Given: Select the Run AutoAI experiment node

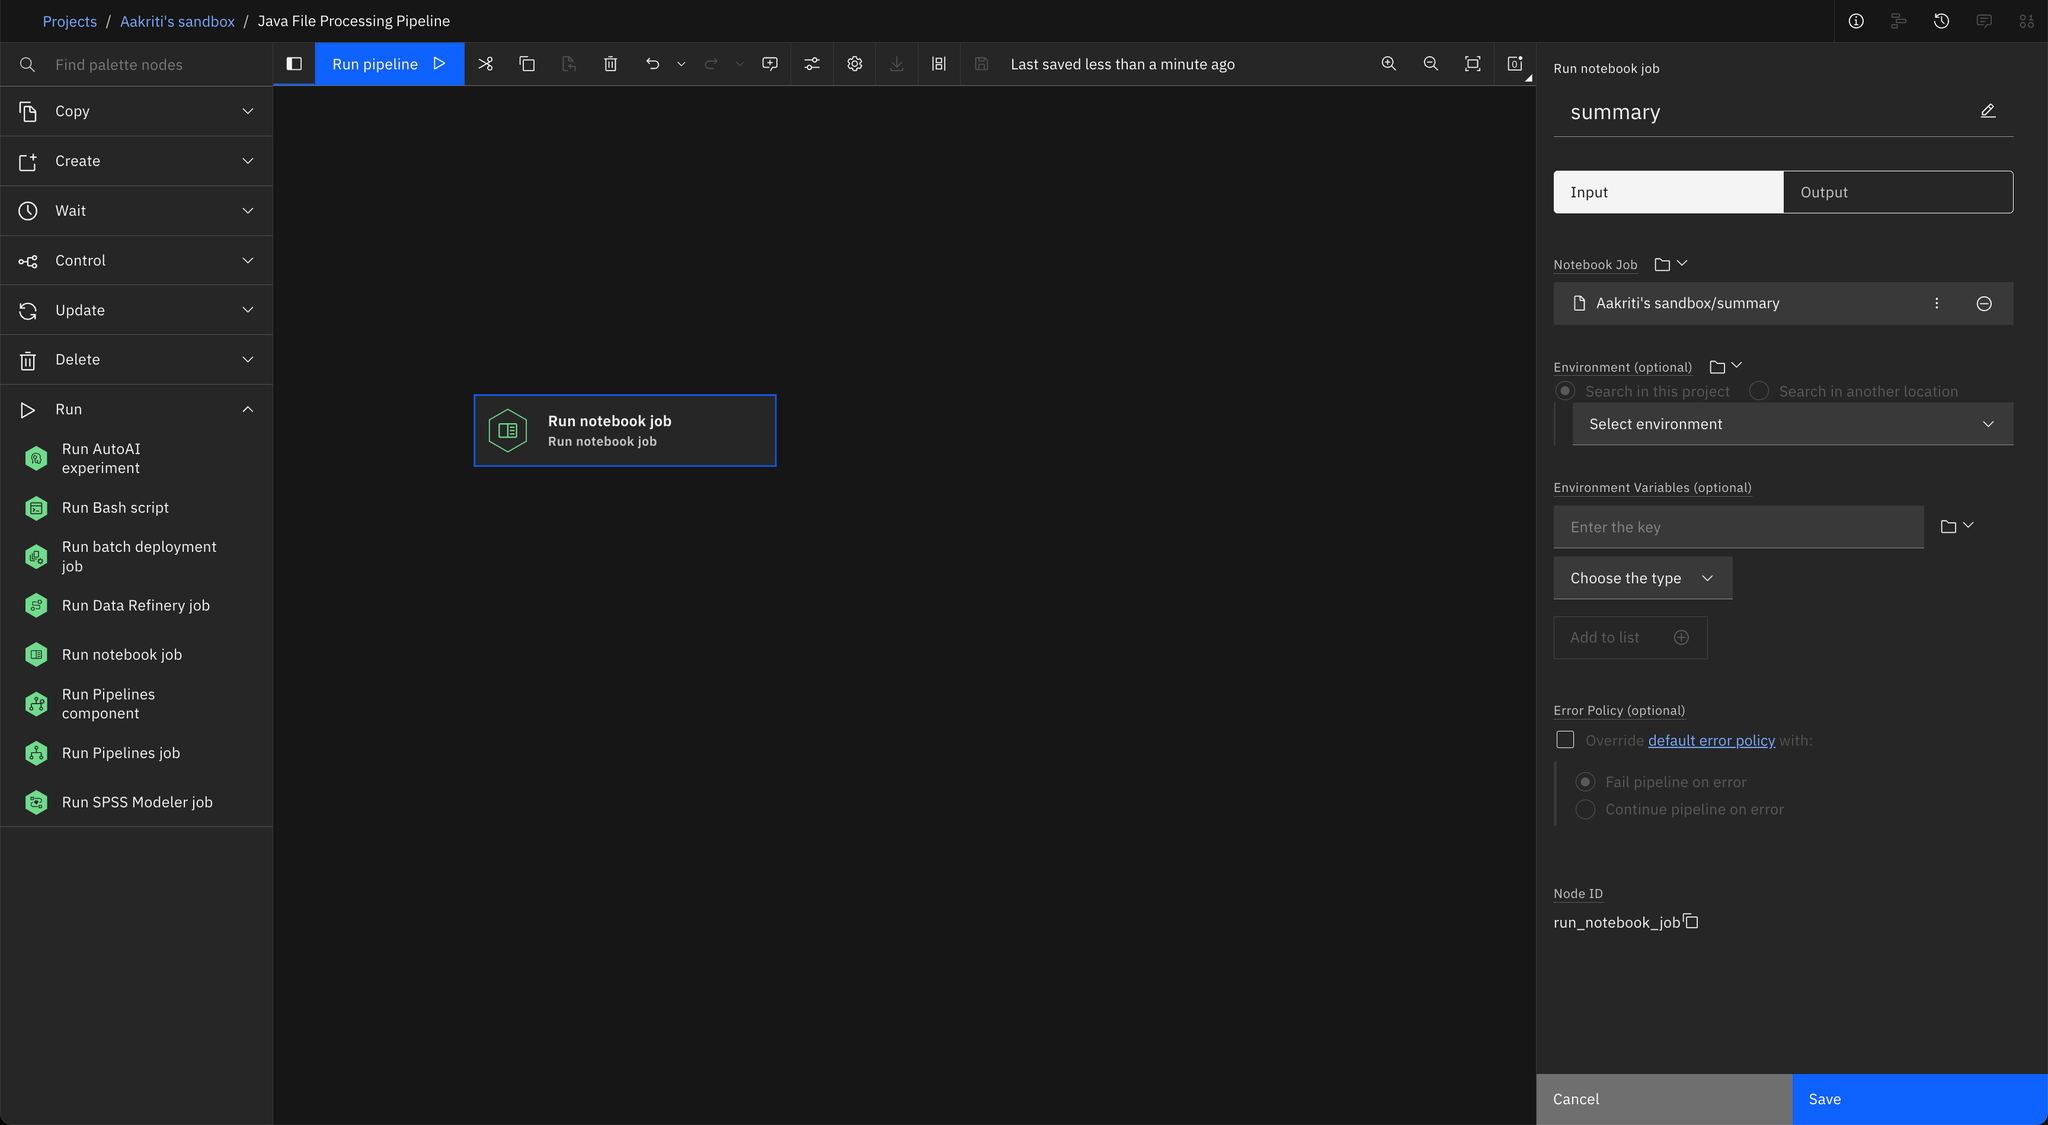Looking at the screenshot, I should (100, 457).
